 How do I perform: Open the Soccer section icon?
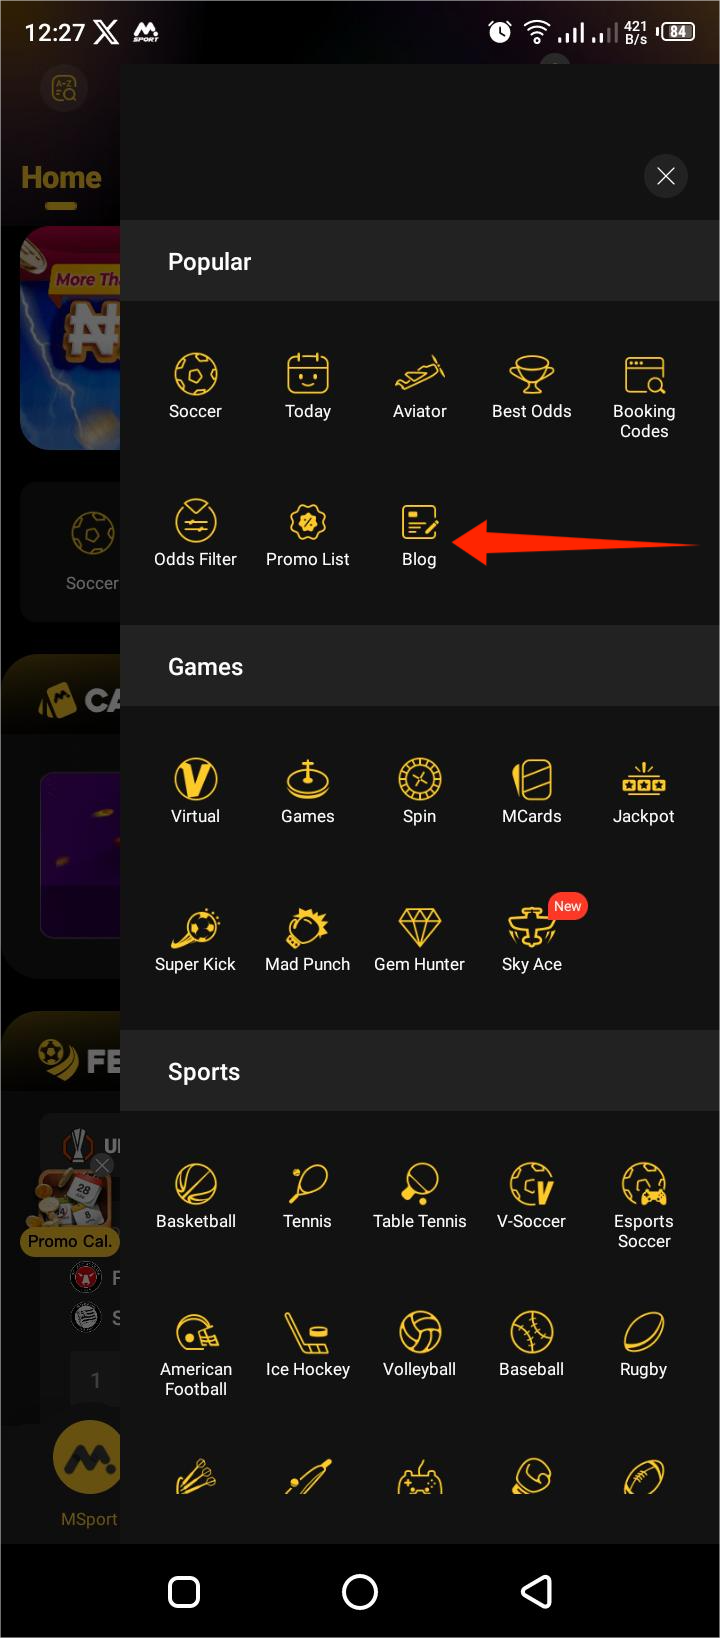(x=195, y=375)
